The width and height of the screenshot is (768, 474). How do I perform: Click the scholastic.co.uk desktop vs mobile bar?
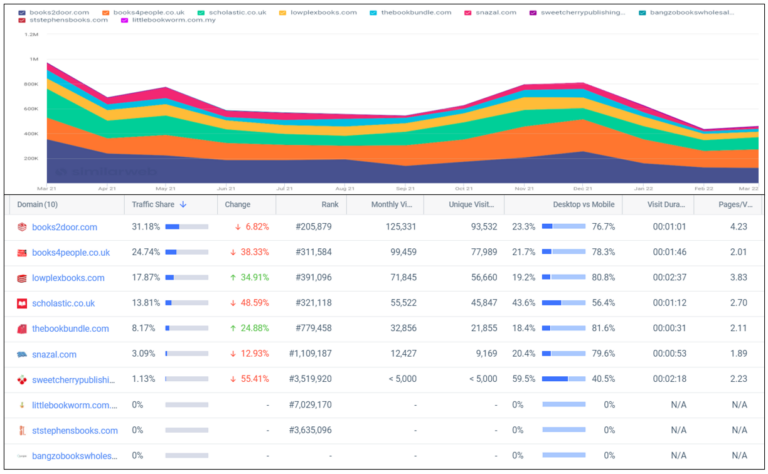[563, 303]
